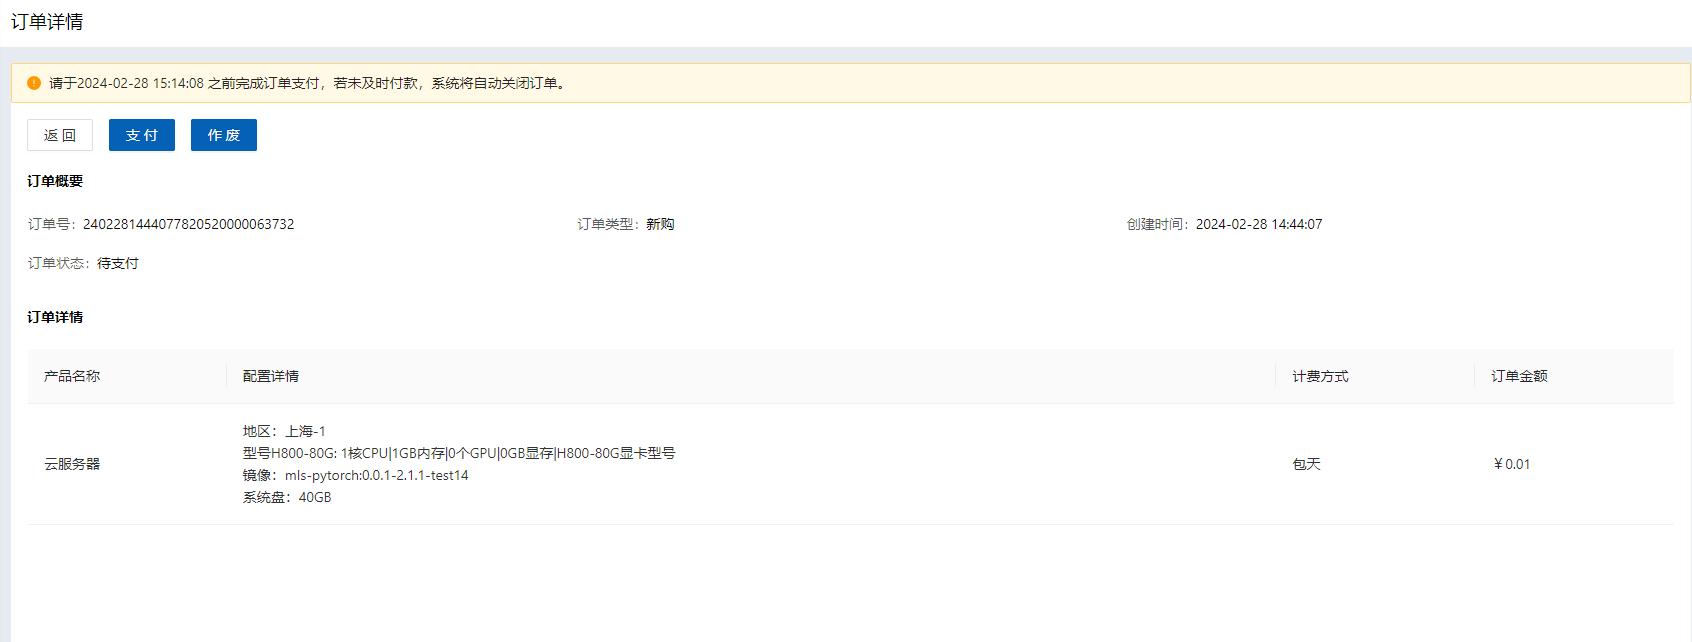The width and height of the screenshot is (1692, 642).
Task: Select the 产品名称 column header
Action: [72, 376]
